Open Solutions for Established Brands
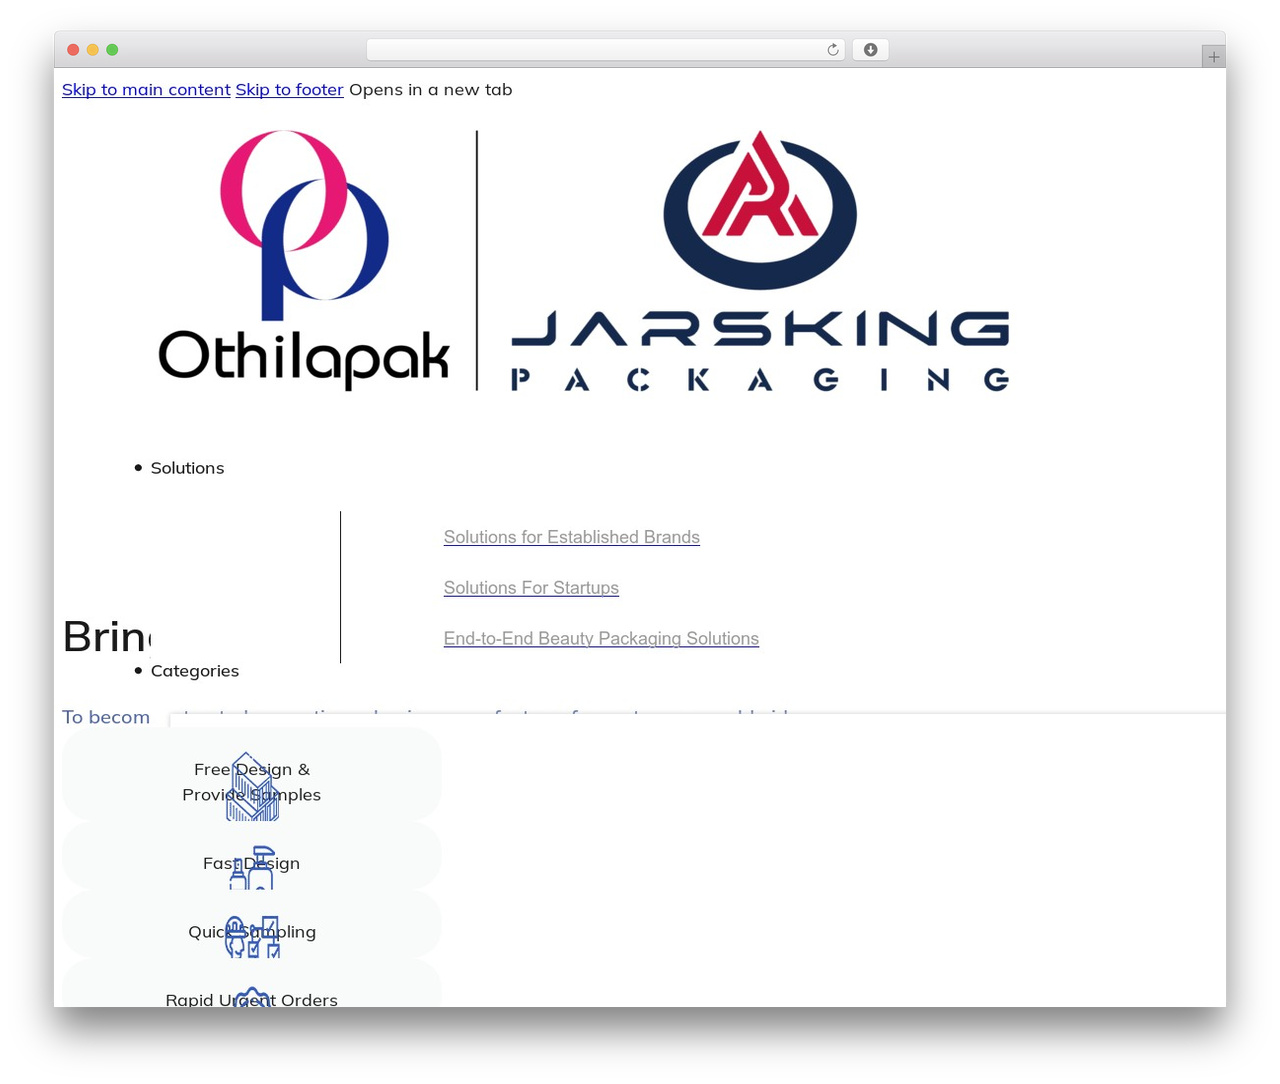The width and height of the screenshot is (1280, 1084). click(571, 537)
